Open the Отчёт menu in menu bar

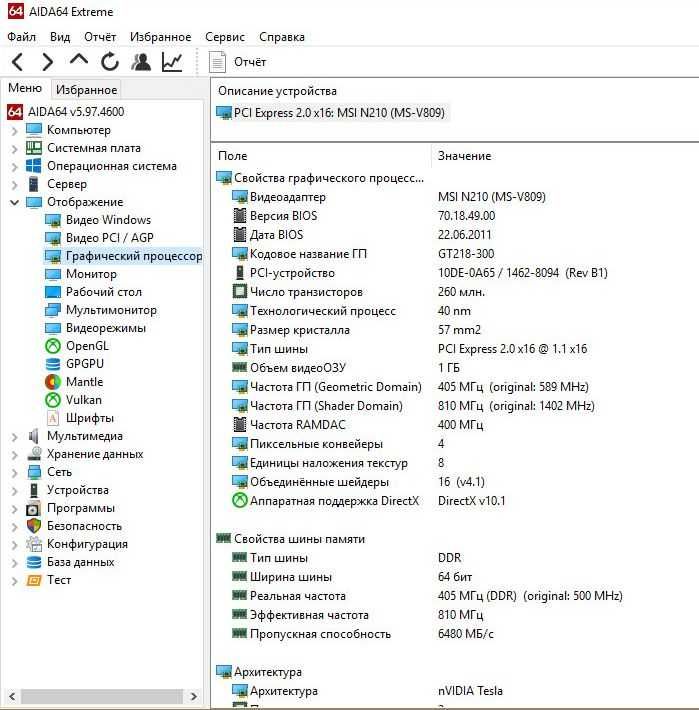click(x=100, y=37)
